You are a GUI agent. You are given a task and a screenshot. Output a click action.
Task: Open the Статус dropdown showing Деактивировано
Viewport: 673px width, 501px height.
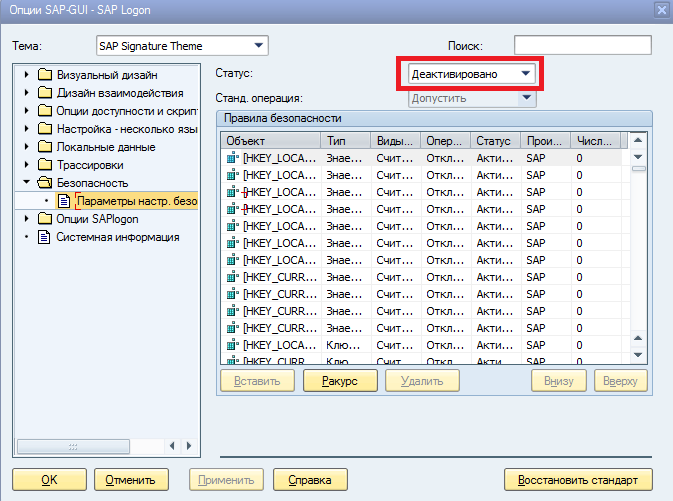[x=526, y=74]
